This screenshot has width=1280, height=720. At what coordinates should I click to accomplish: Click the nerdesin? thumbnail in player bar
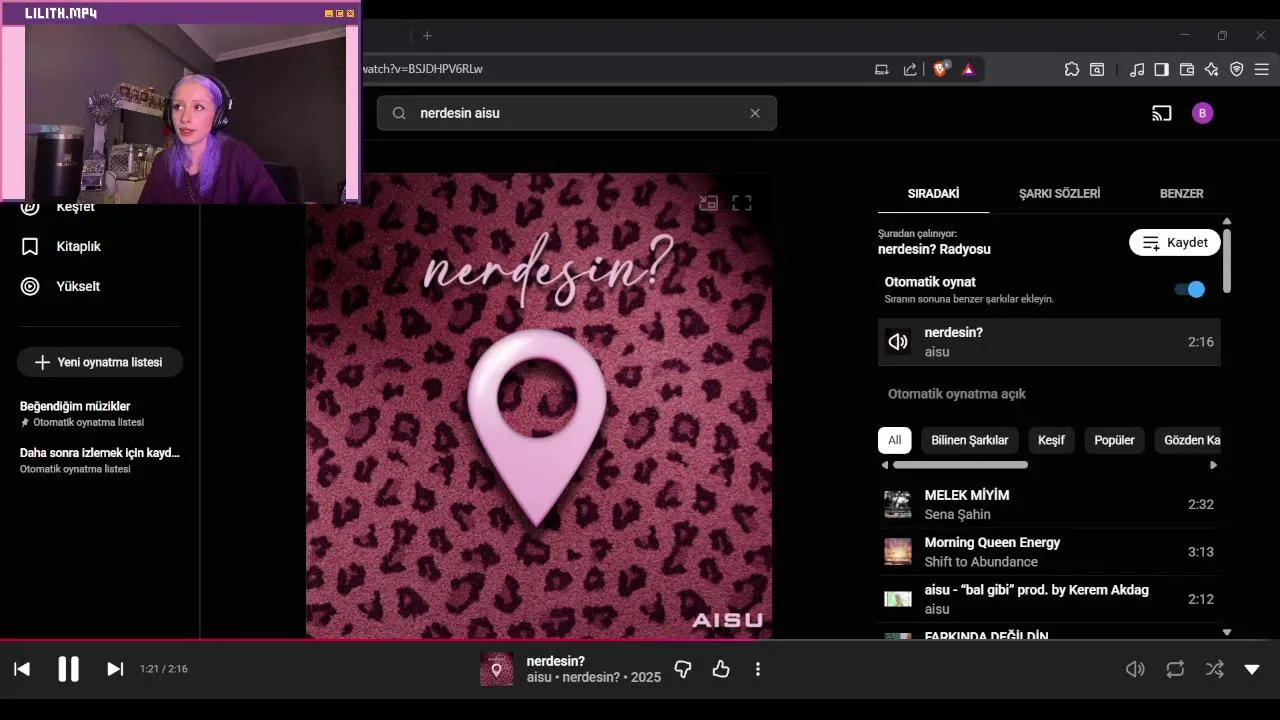click(x=496, y=669)
